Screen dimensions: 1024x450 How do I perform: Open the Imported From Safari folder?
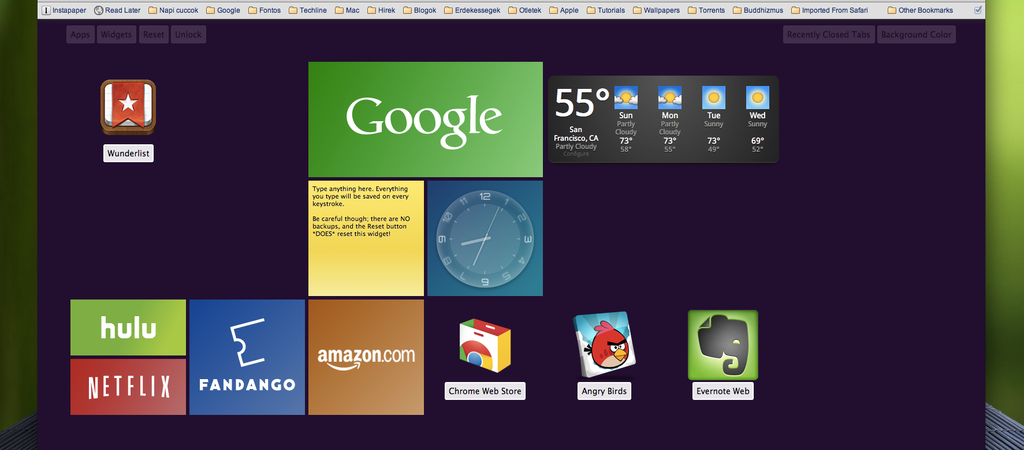(x=829, y=10)
